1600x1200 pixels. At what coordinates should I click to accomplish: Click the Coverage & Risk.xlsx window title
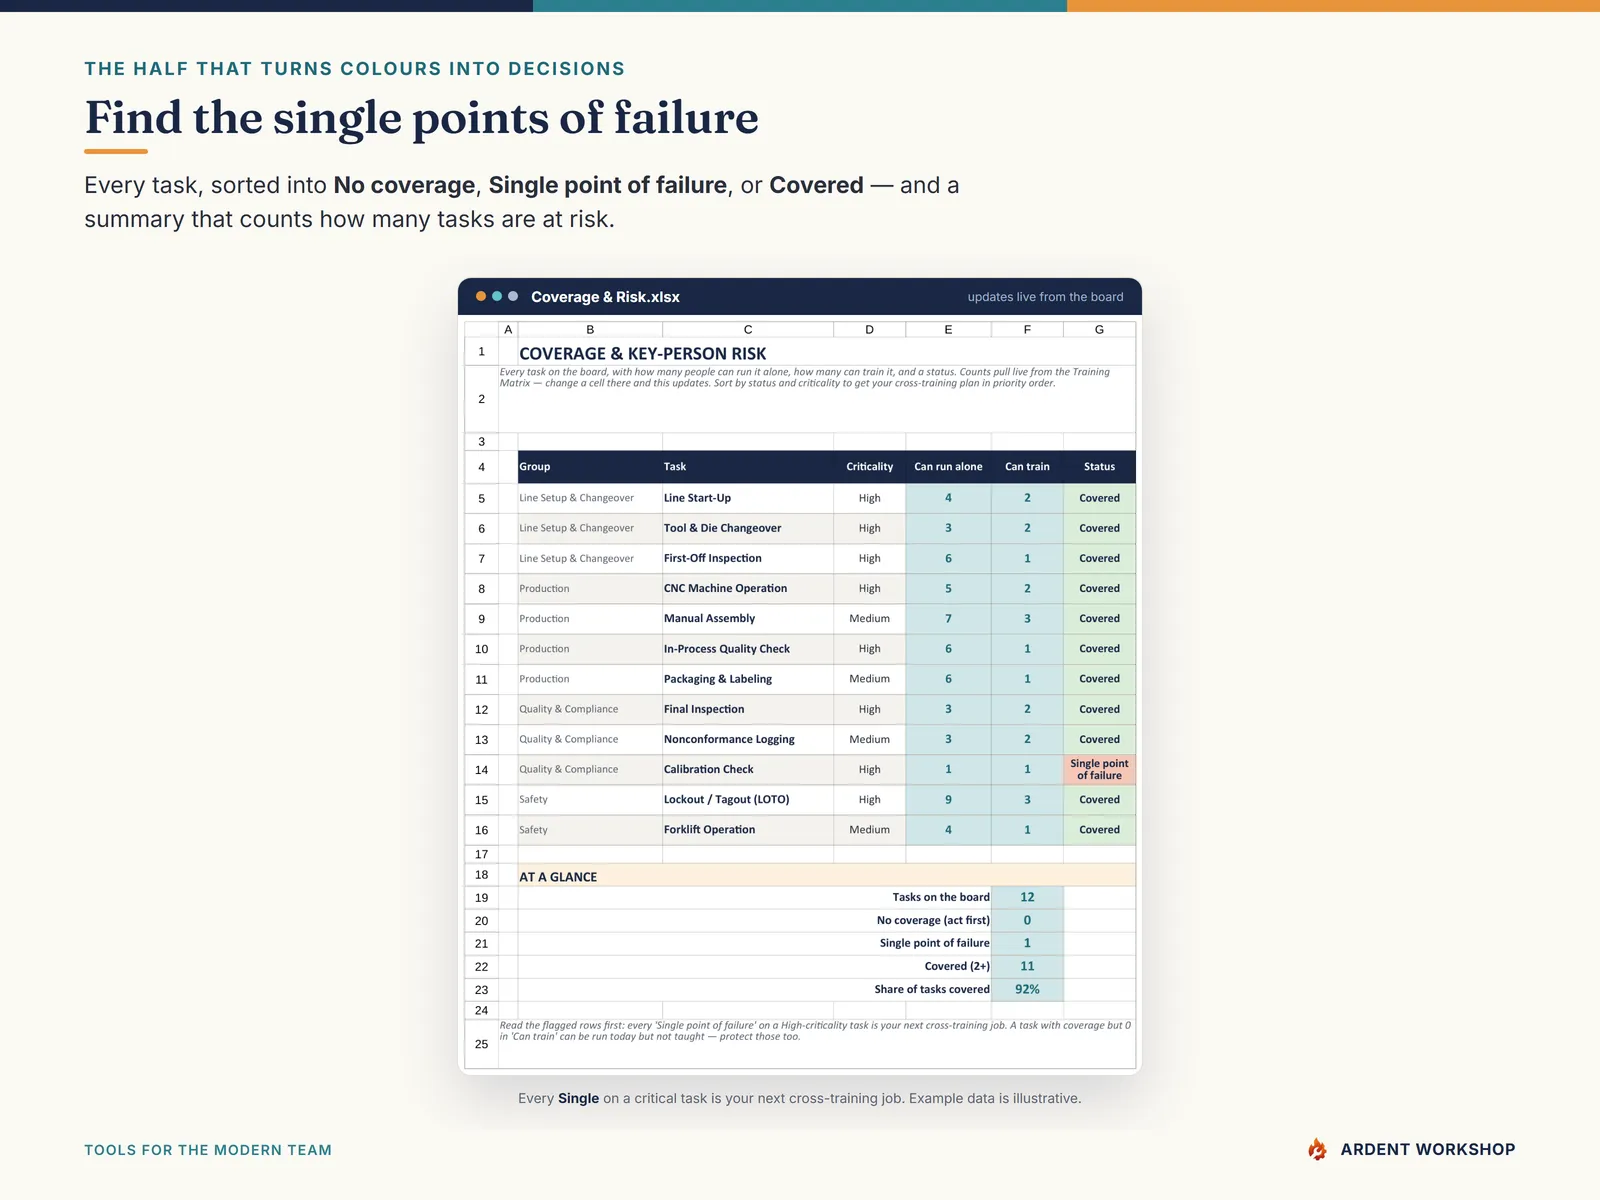605,297
